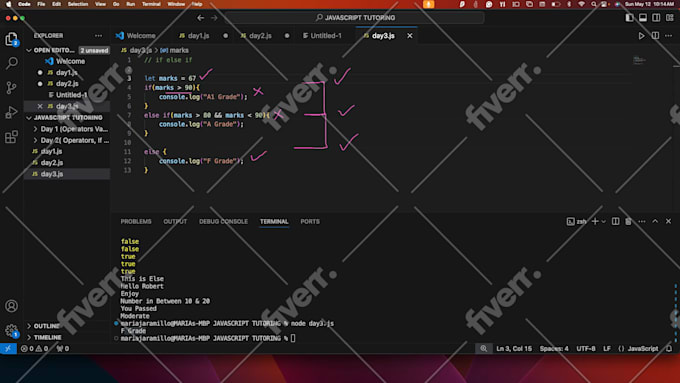
Task: Create a new terminal with plus icon
Action: point(595,221)
